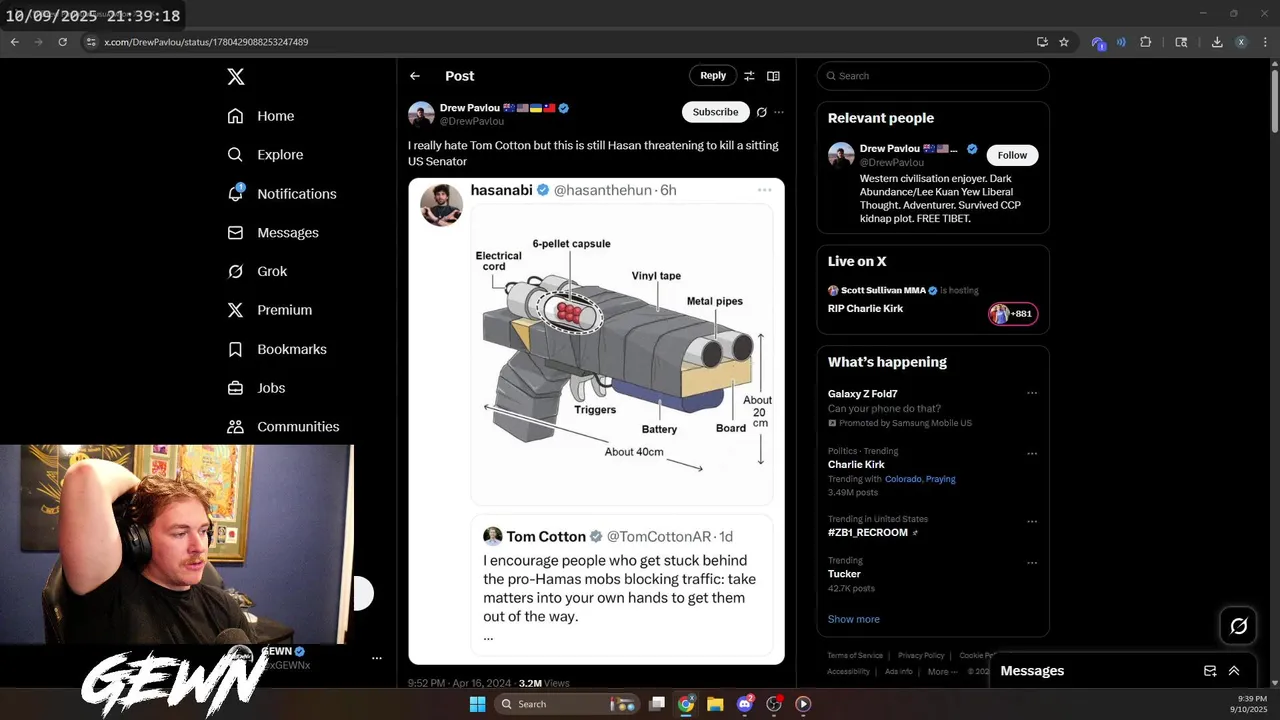Open Discord from the taskbar
This screenshot has width=1280, height=720.
(x=745, y=704)
